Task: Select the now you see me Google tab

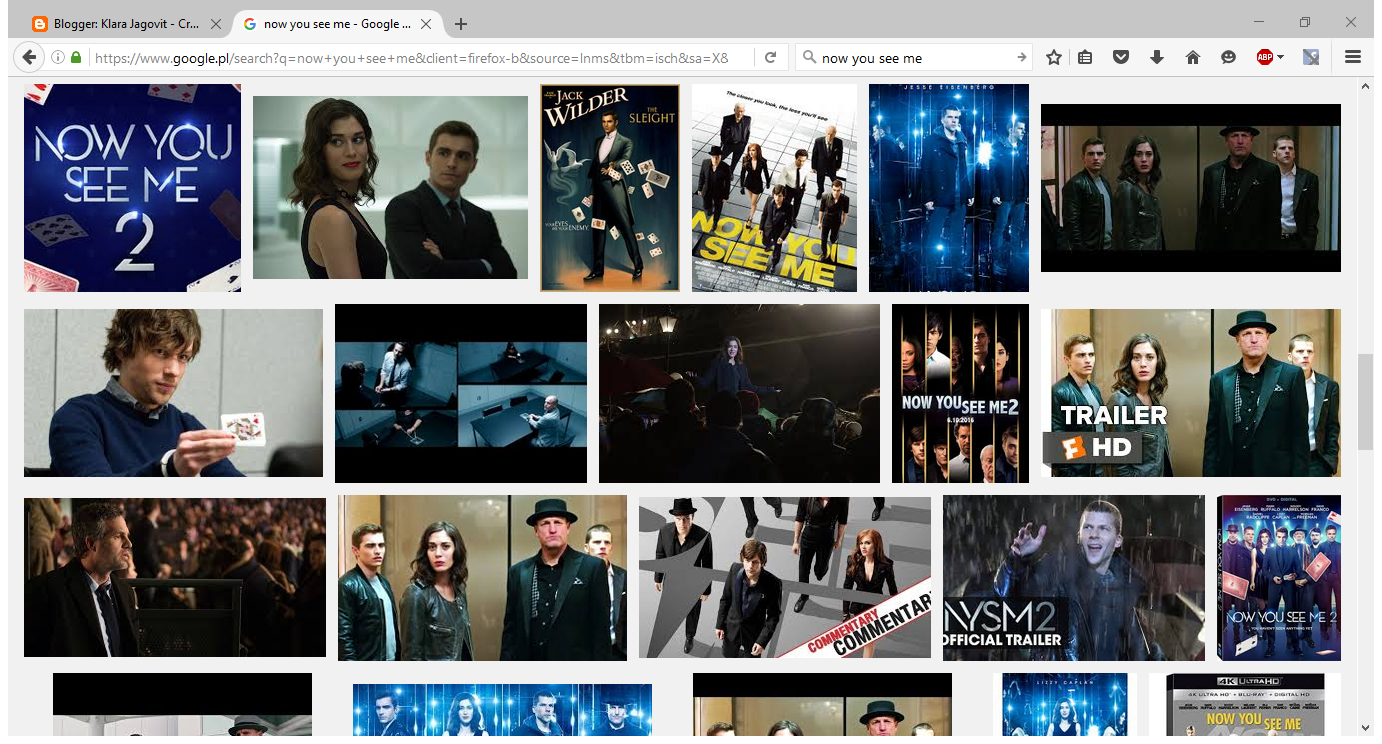Action: coord(337,24)
